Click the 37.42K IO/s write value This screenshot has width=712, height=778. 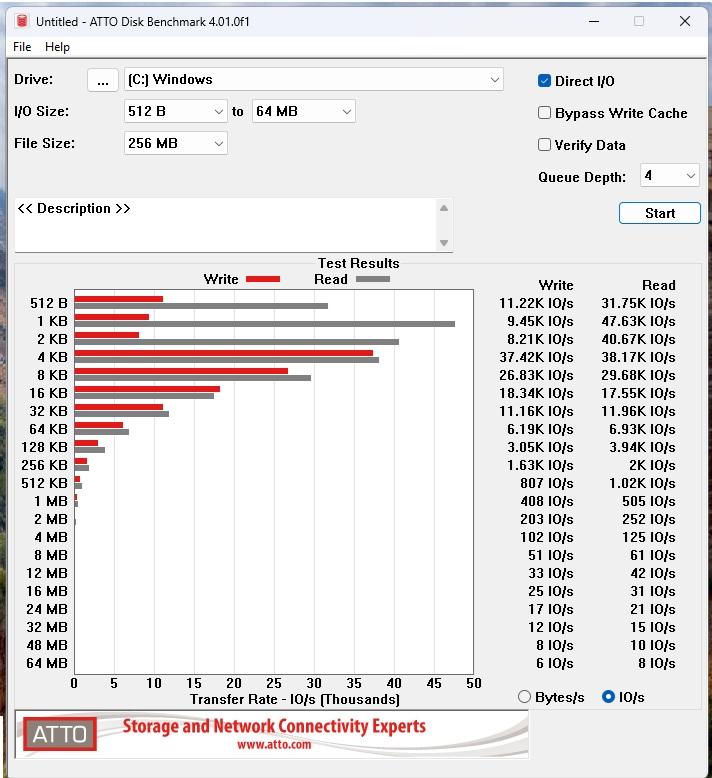[536, 357]
